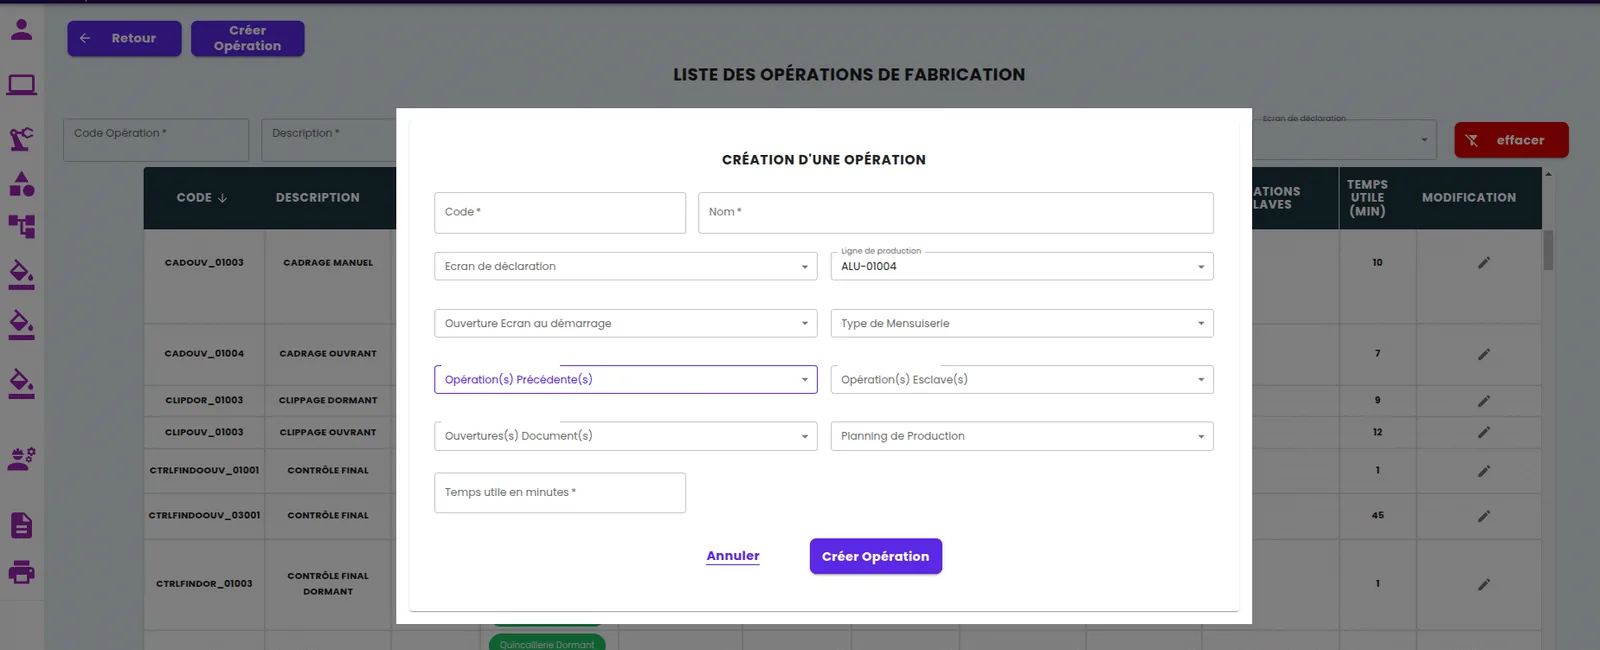Image resolution: width=1600 pixels, height=650 pixels.
Task: Edit CTRLFINDOOUV_01001 row with pencil icon
Action: [x=1484, y=471]
